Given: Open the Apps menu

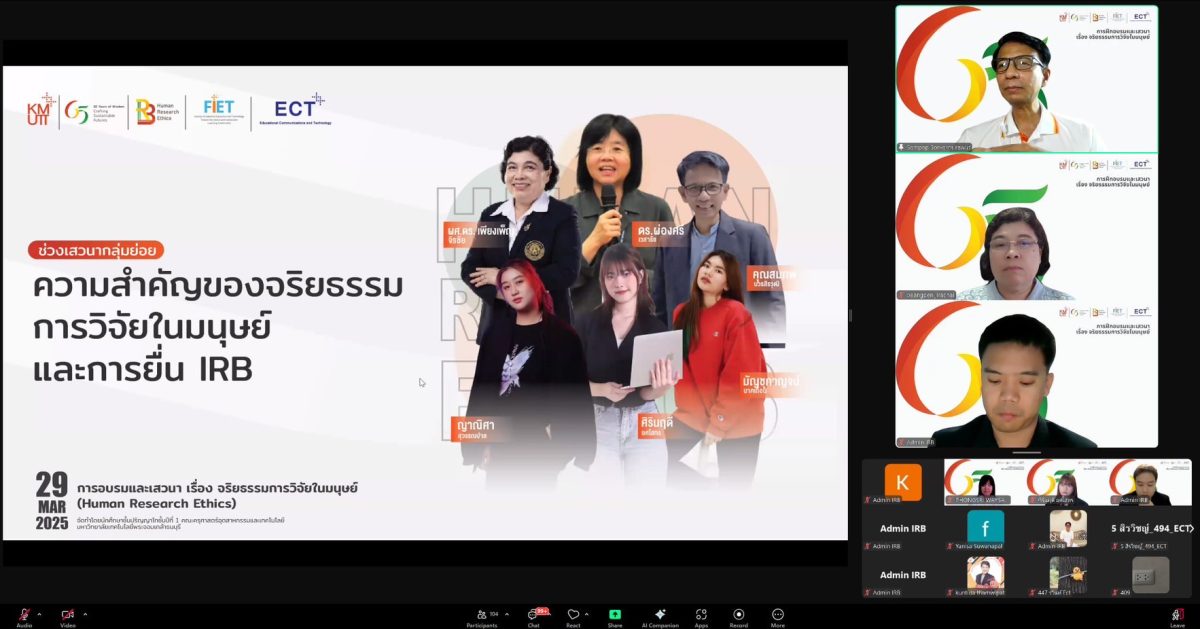Looking at the screenshot, I should coord(701,616).
